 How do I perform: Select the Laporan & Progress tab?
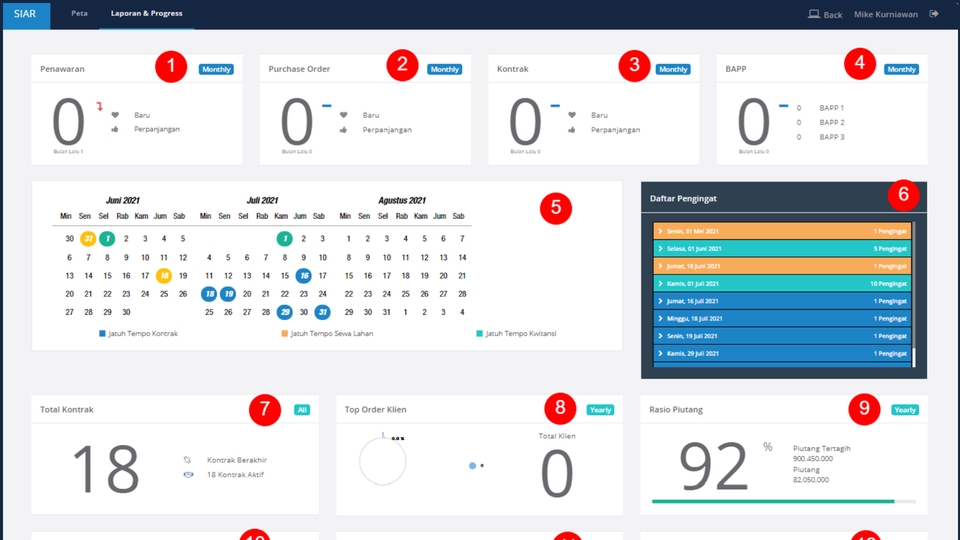pos(146,13)
